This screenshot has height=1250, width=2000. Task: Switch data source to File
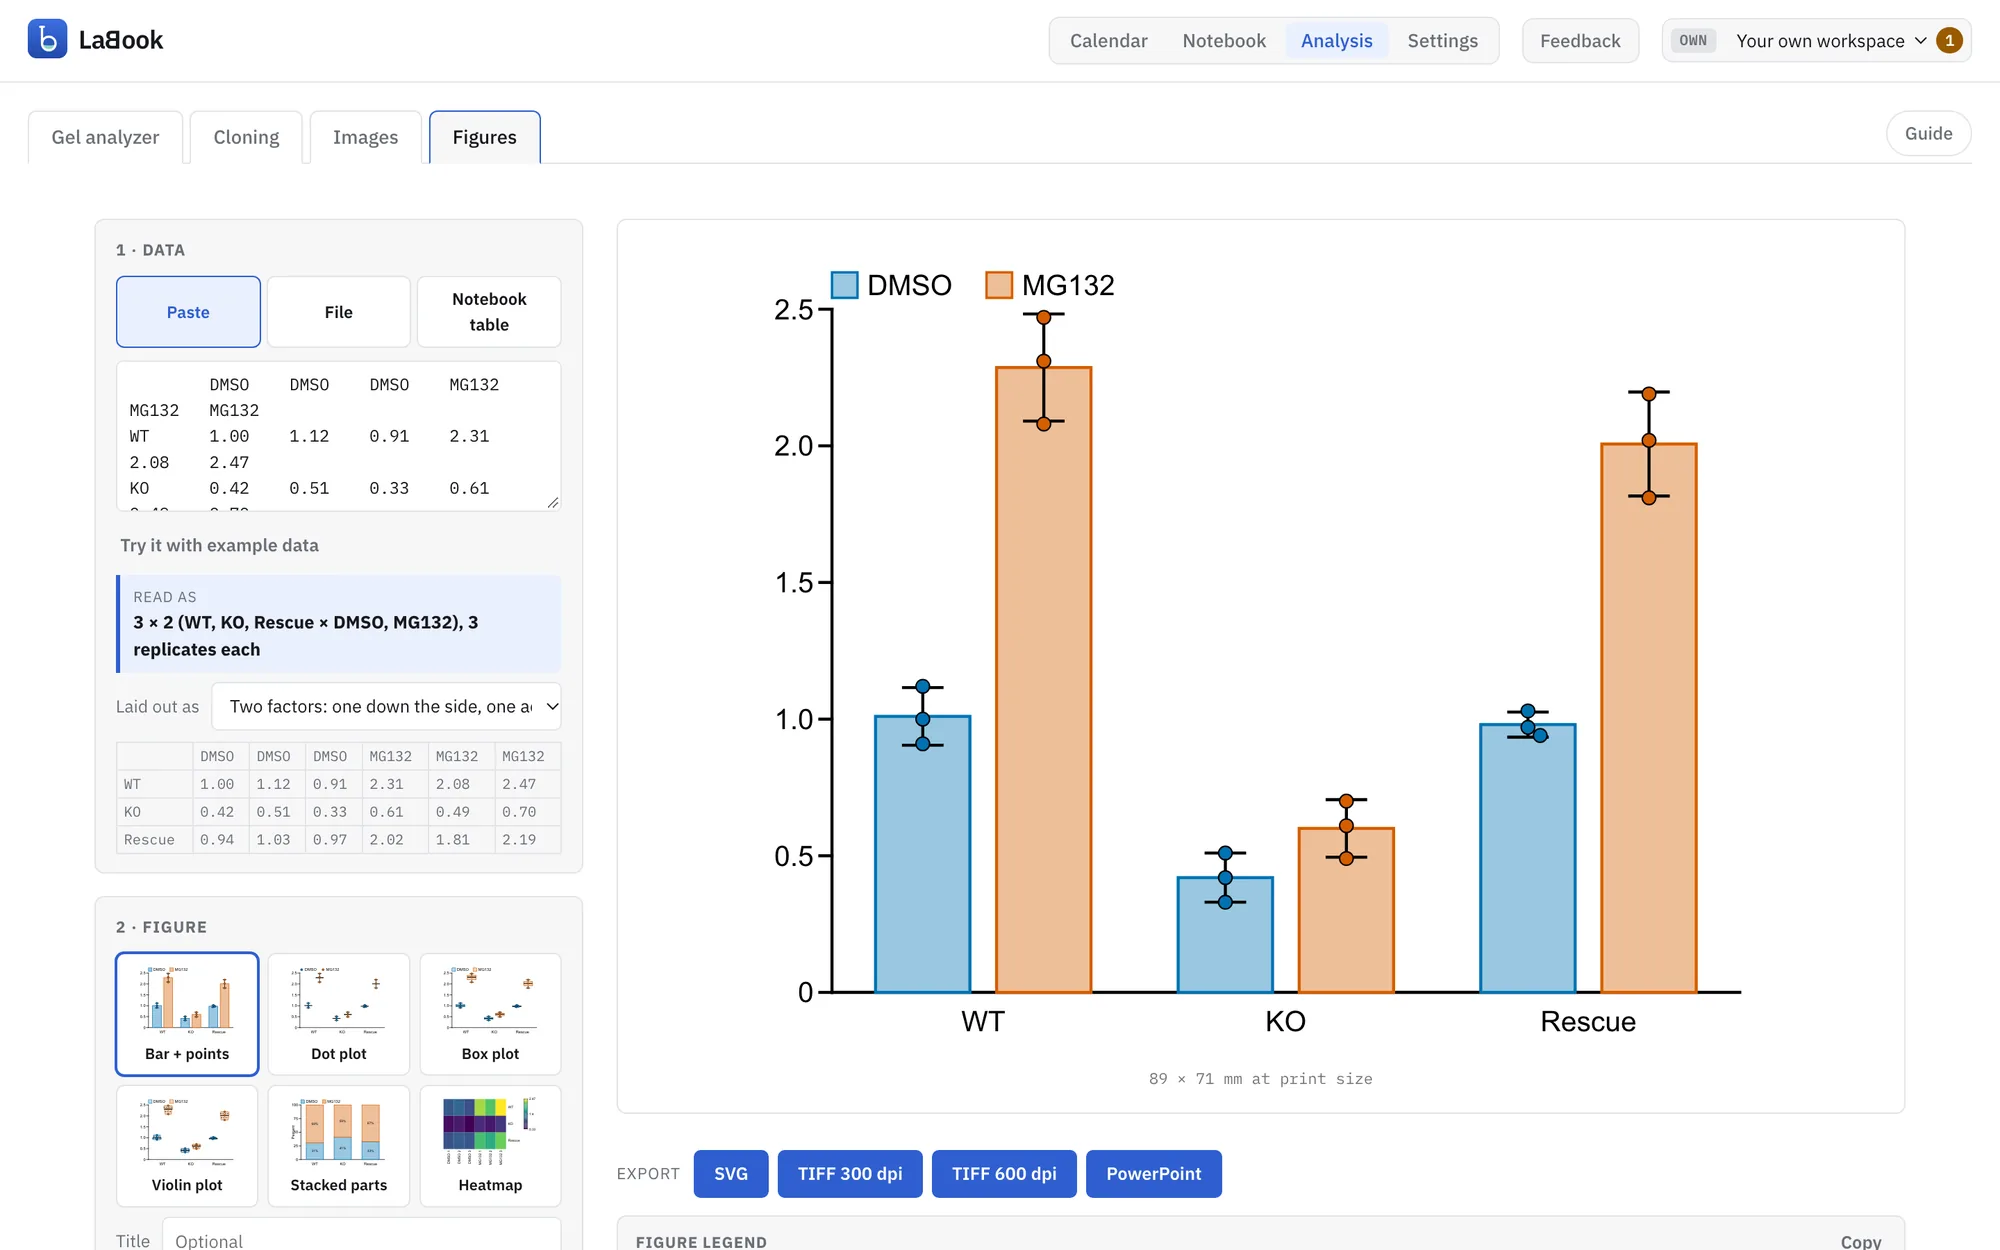[339, 312]
